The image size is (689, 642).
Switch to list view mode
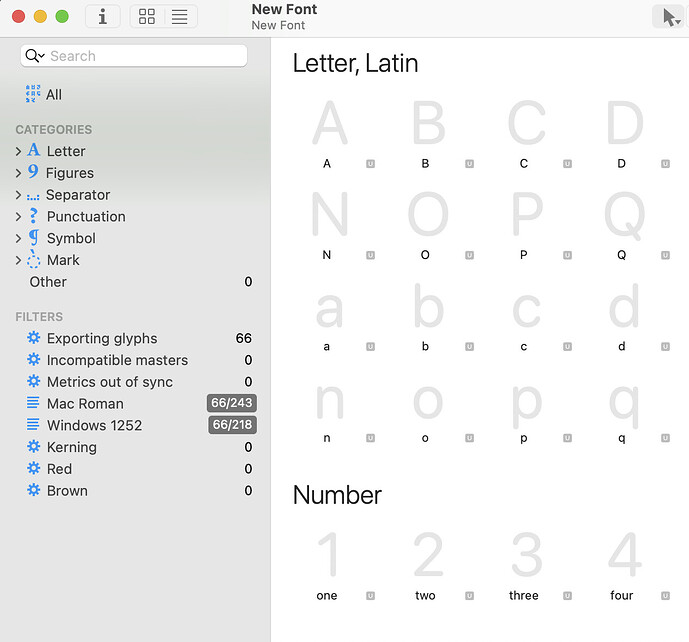click(x=179, y=16)
